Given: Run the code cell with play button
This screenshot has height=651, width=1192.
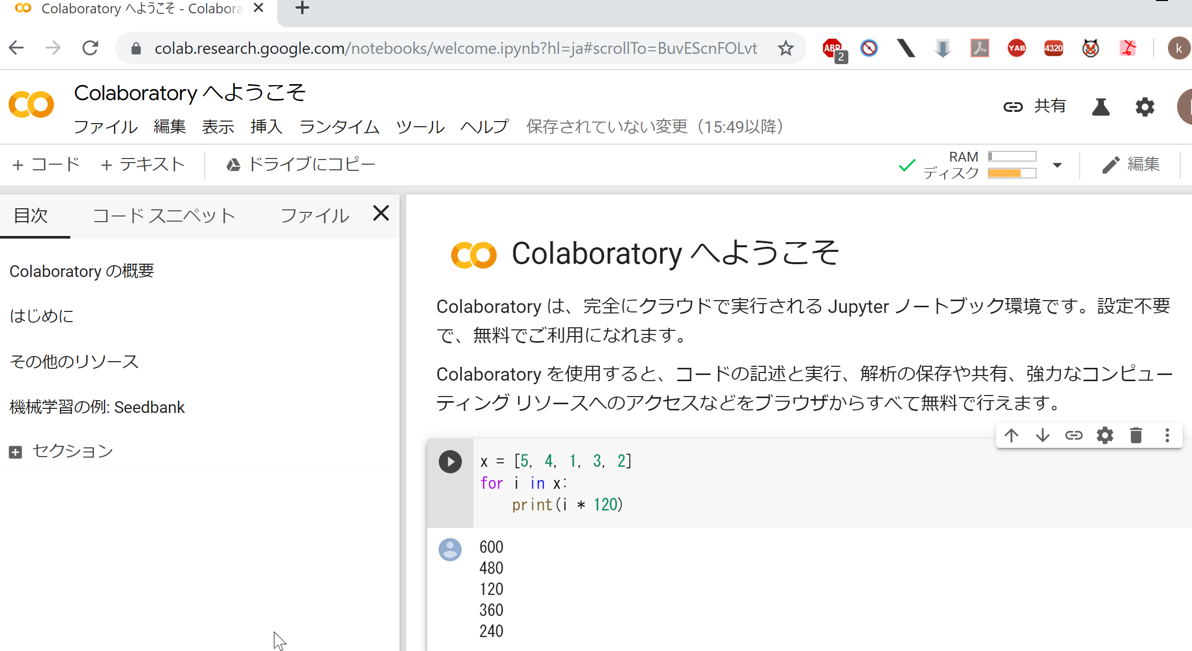Looking at the screenshot, I should 450,462.
